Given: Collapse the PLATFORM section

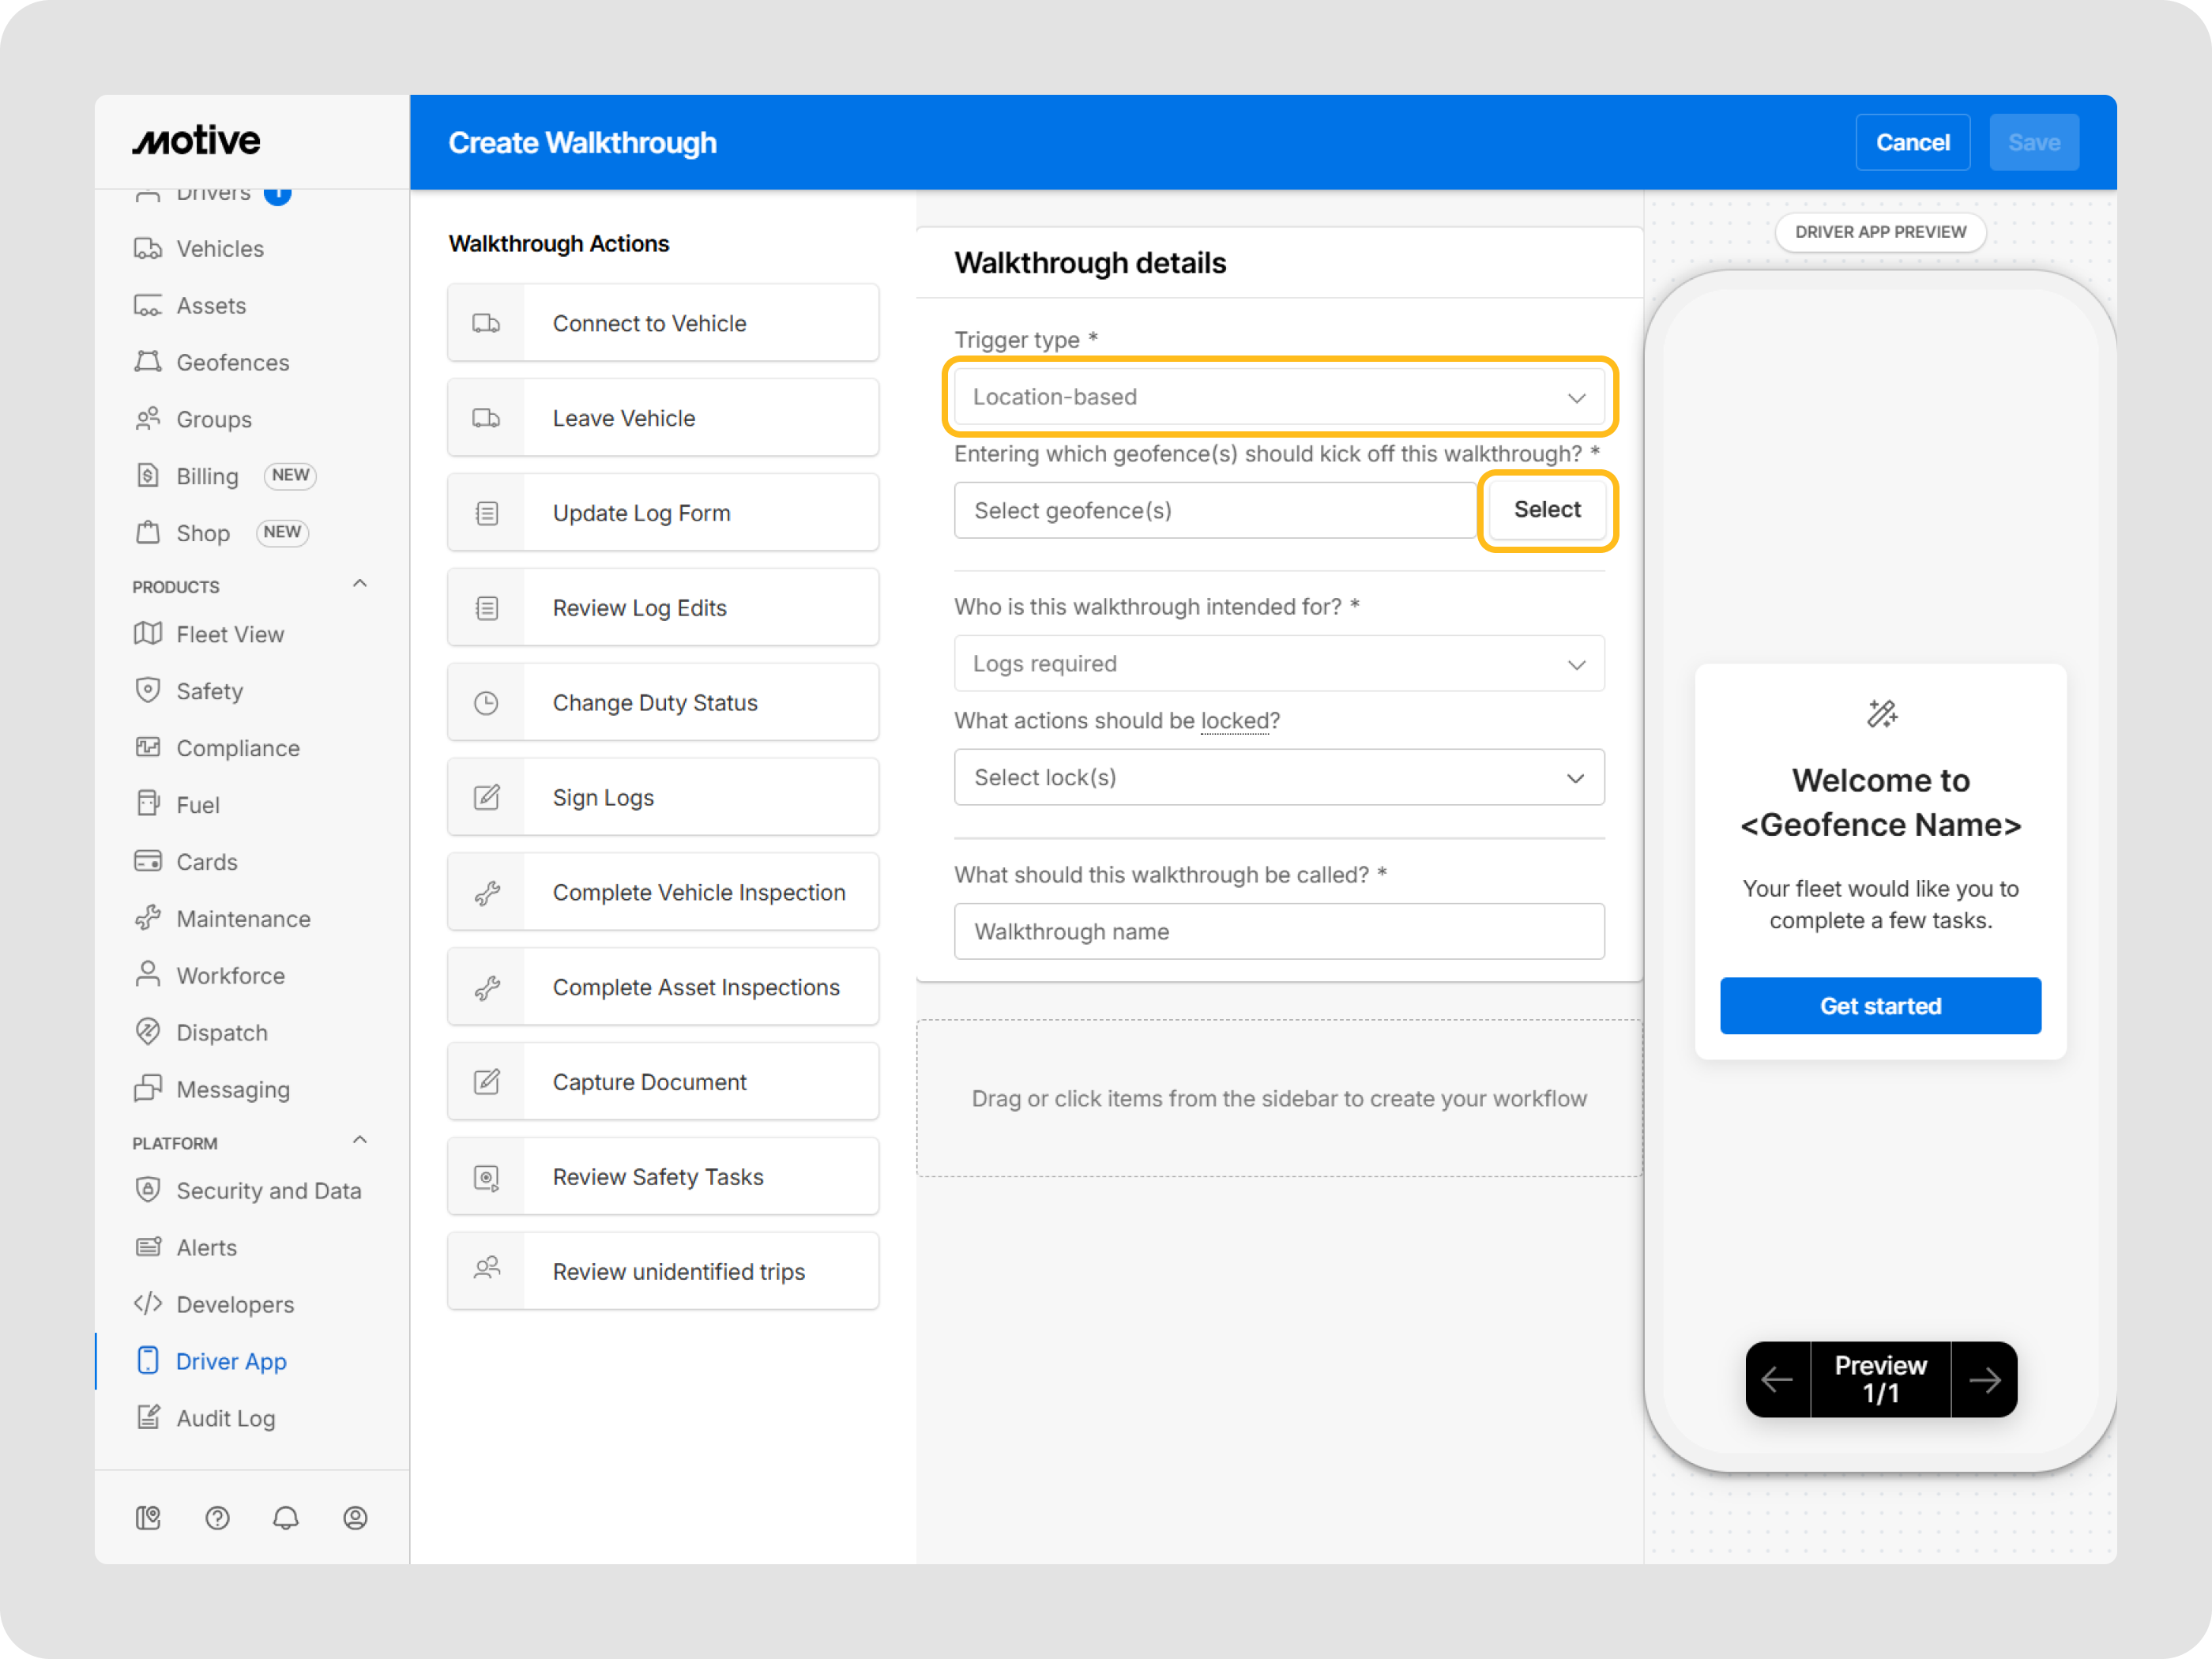Looking at the screenshot, I should tap(360, 1141).
